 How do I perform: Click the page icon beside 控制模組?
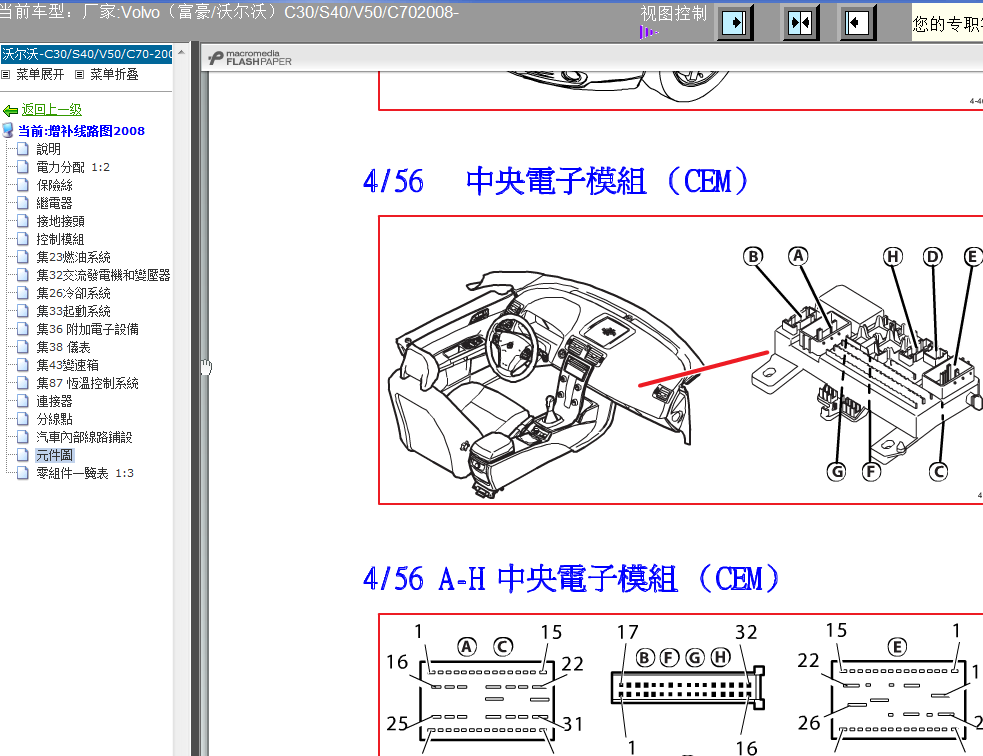coord(23,239)
